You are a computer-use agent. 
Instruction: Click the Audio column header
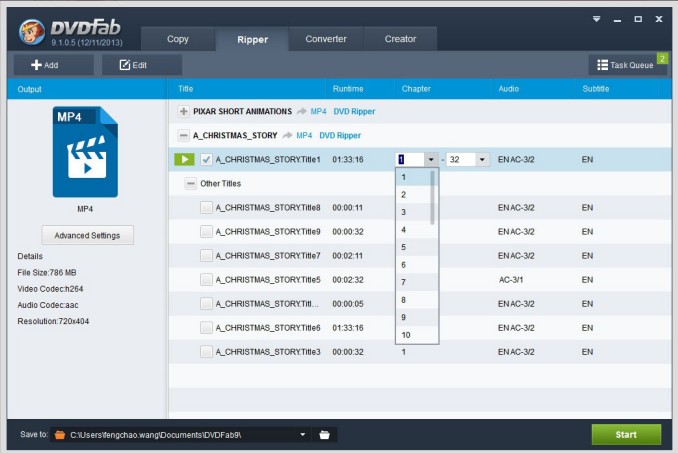coord(508,89)
